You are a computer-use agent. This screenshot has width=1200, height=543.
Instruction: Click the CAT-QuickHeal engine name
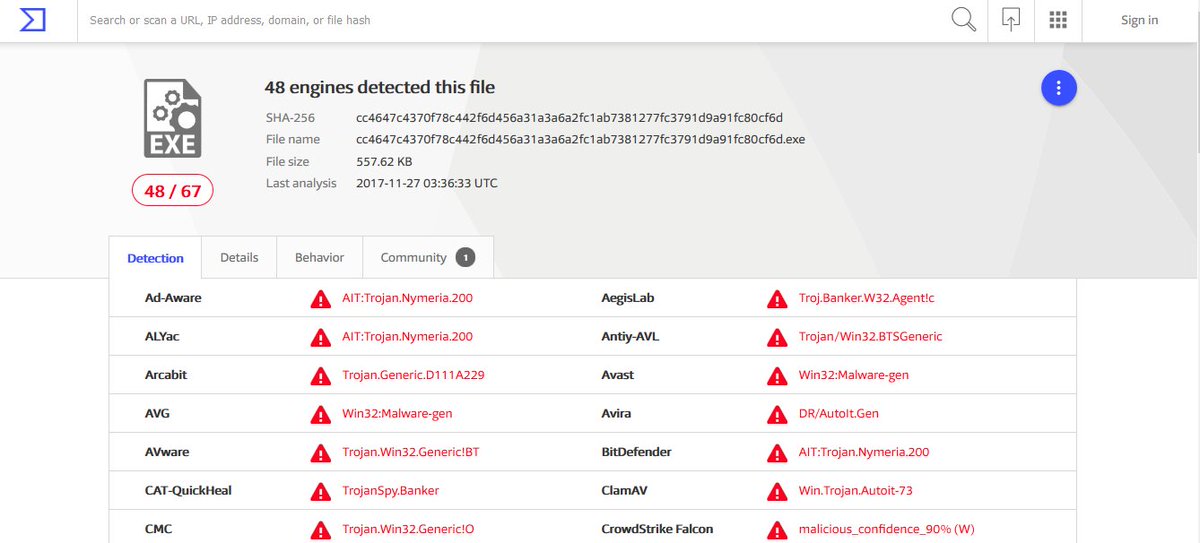[188, 491]
